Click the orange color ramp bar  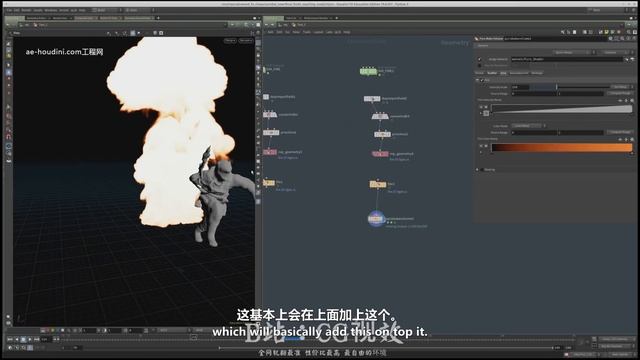[561, 148]
